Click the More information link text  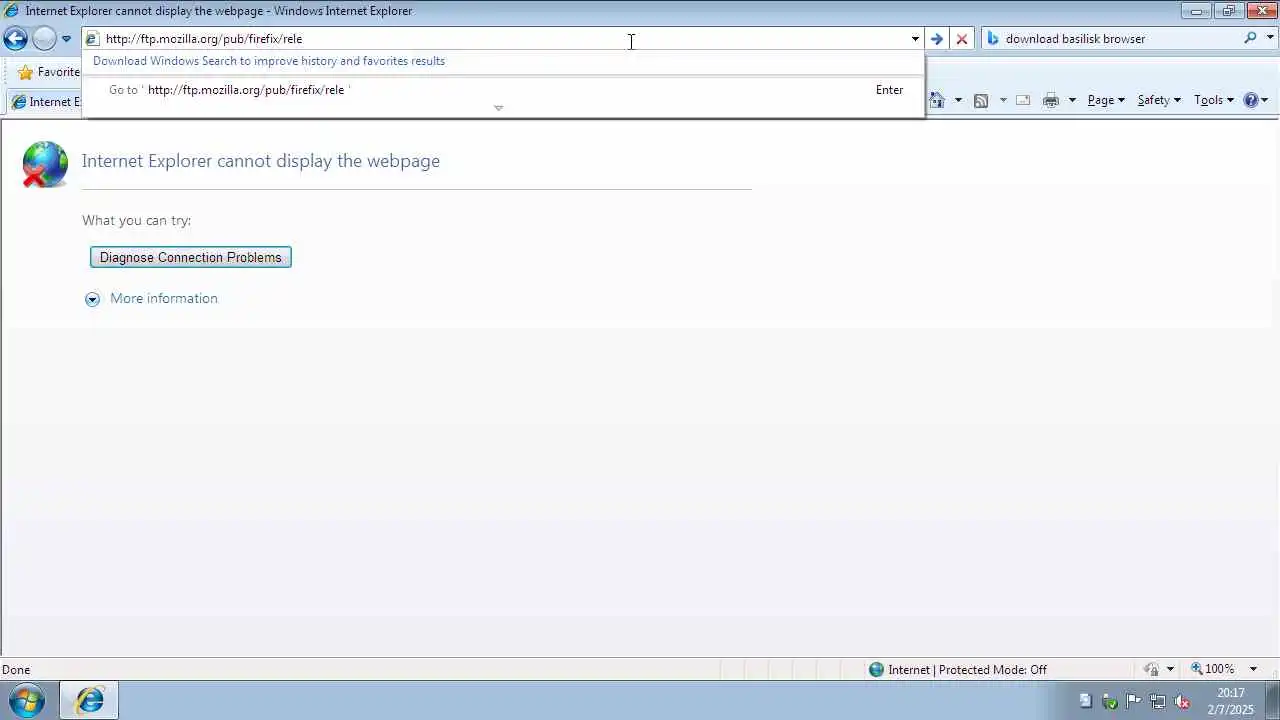click(x=164, y=298)
